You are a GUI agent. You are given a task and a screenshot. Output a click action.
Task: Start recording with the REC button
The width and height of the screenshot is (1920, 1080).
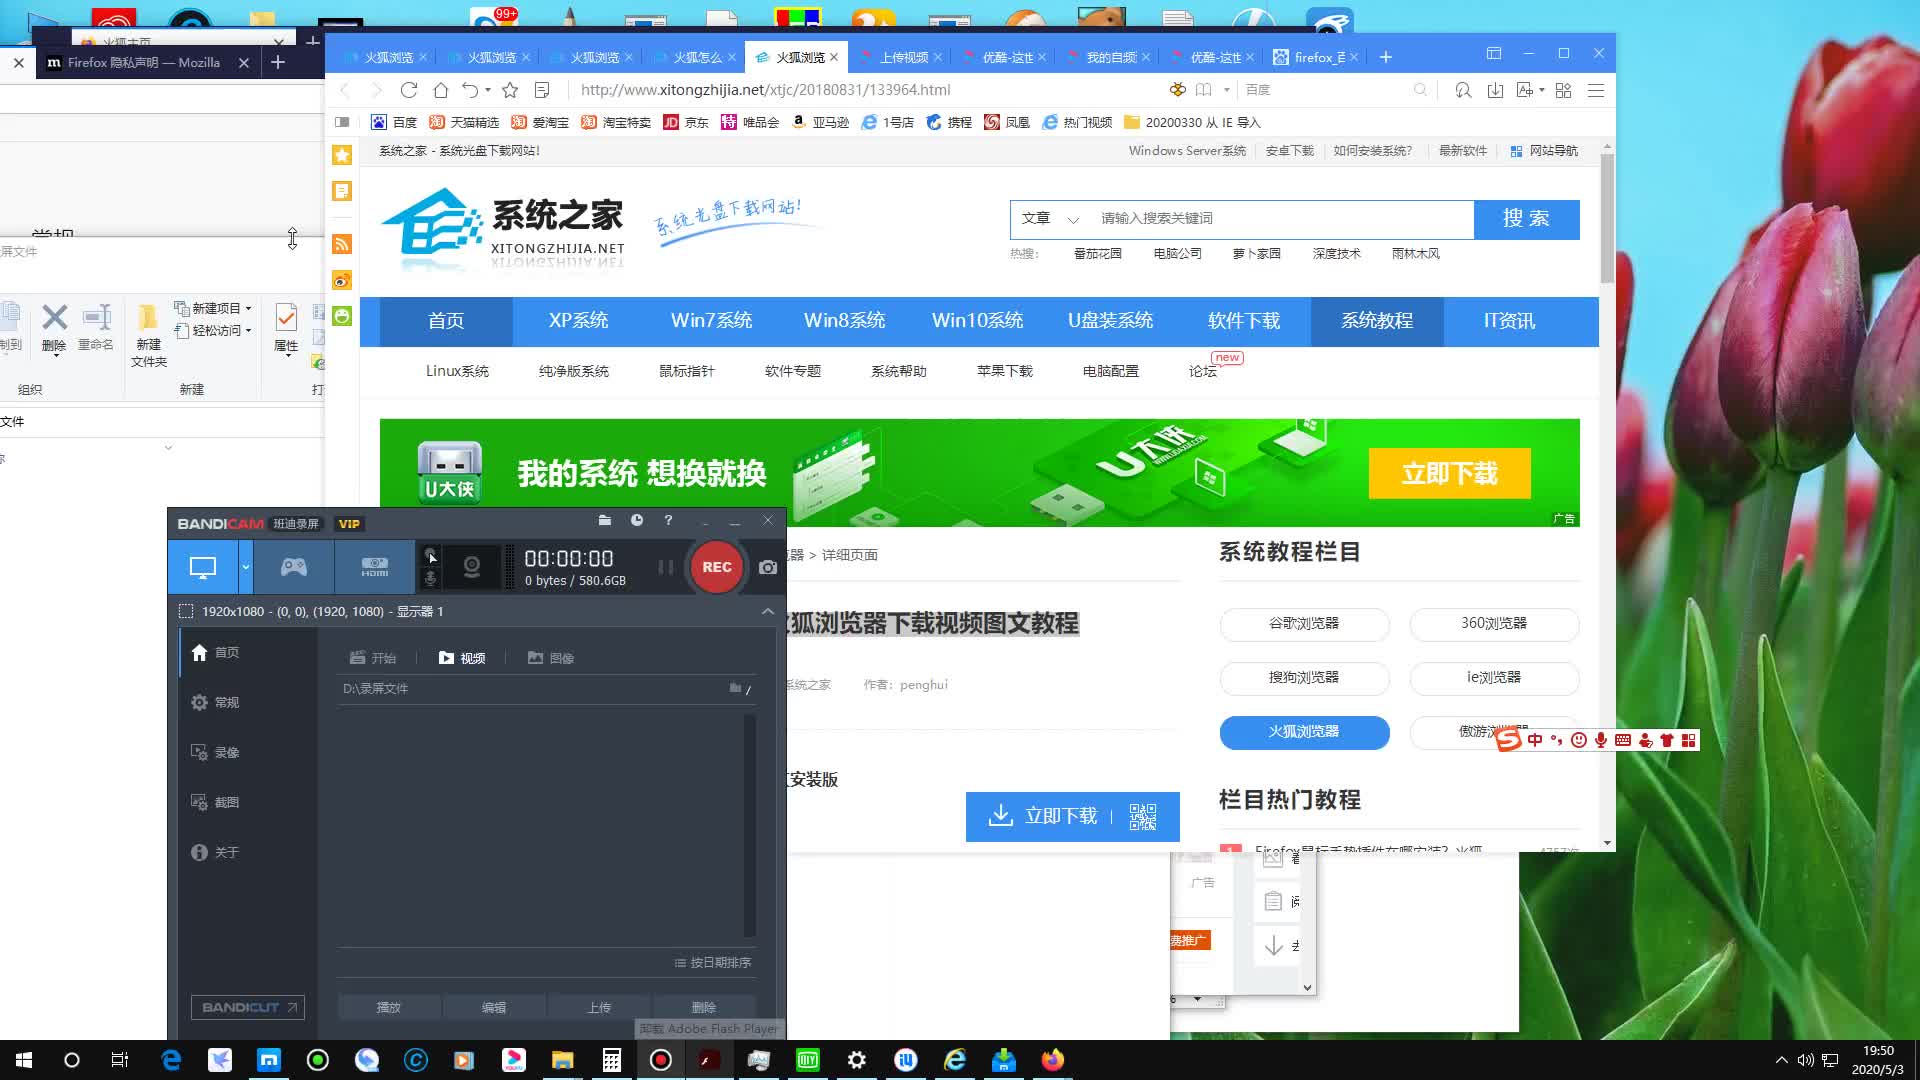(x=717, y=567)
